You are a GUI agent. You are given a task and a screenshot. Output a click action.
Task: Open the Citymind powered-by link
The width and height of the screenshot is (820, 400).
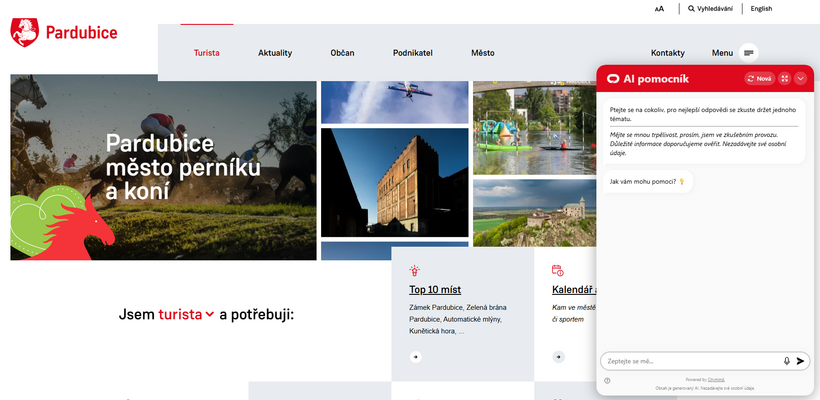pyautogui.click(x=716, y=380)
